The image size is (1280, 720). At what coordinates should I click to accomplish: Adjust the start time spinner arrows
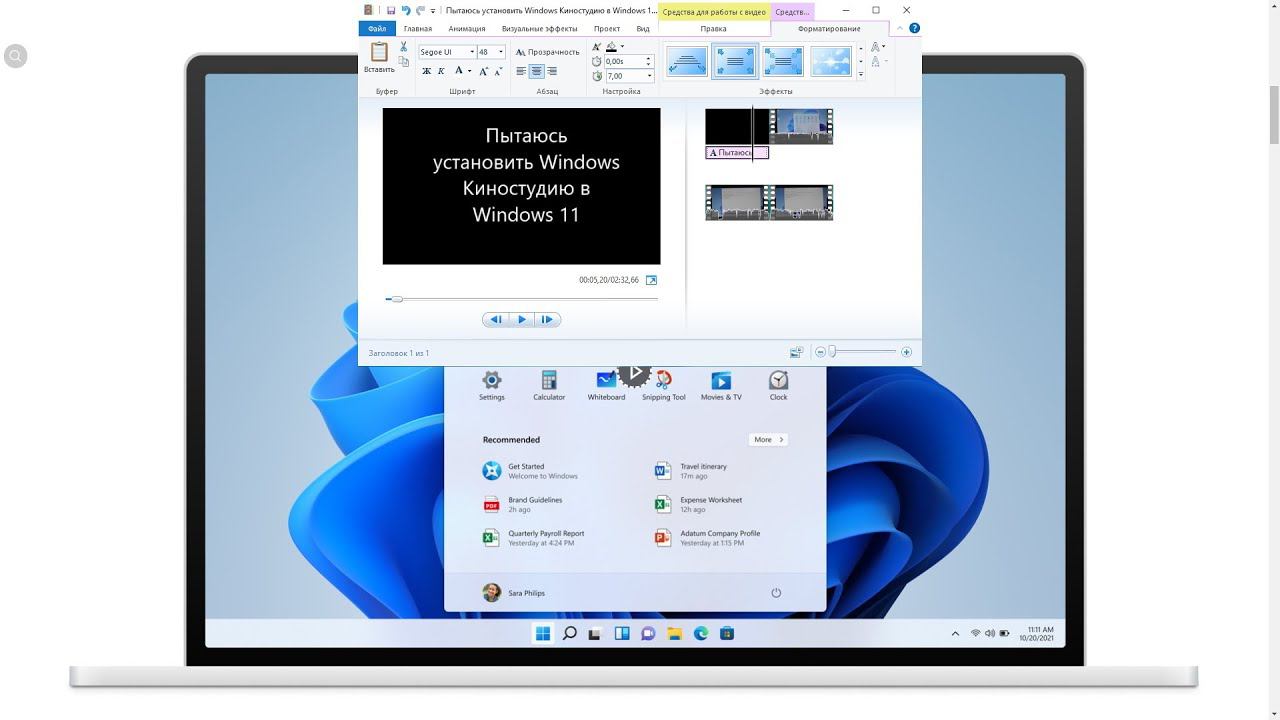click(x=648, y=62)
